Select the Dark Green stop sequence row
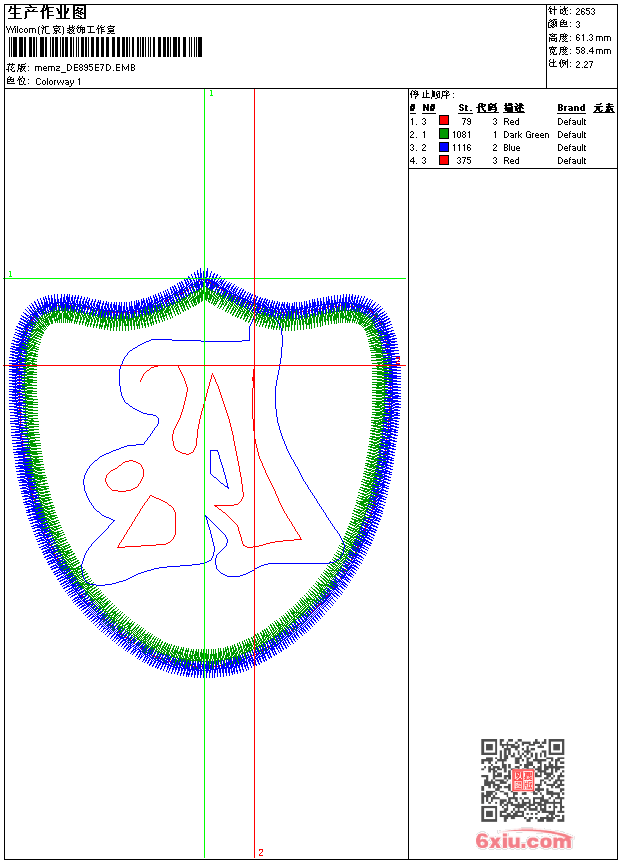The height and width of the screenshot is (860, 620). (x=526, y=134)
